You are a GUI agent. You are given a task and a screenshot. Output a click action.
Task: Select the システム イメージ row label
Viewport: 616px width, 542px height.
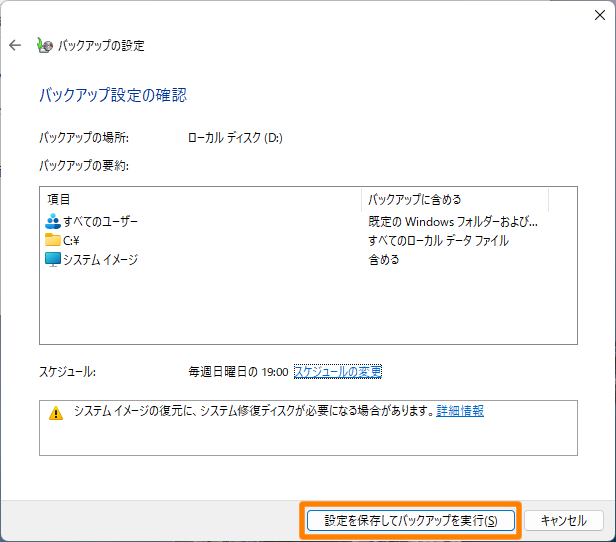click(100, 259)
